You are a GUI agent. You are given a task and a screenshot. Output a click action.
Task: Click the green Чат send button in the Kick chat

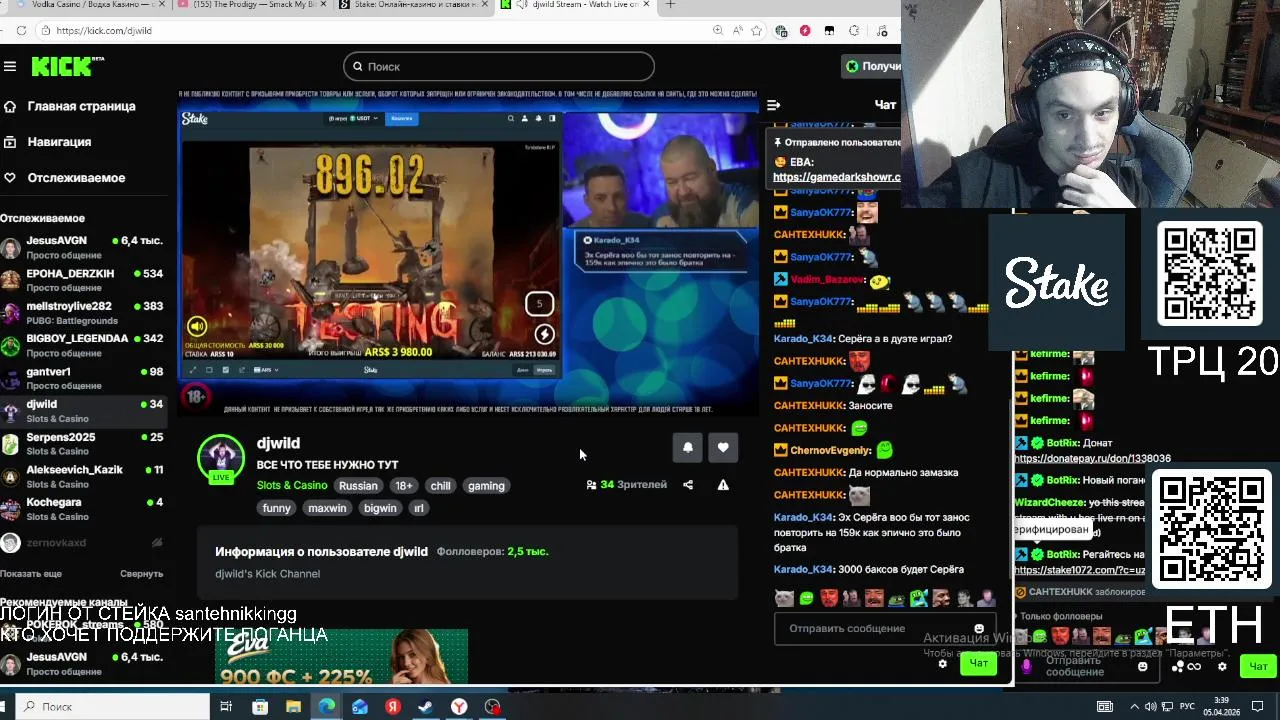pyautogui.click(x=978, y=664)
